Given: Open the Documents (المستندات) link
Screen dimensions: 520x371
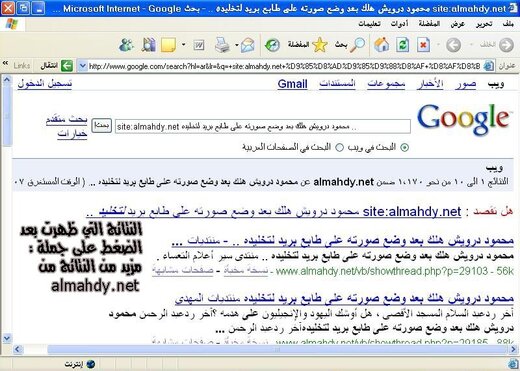Looking at the screenshot, I should 337,84.
